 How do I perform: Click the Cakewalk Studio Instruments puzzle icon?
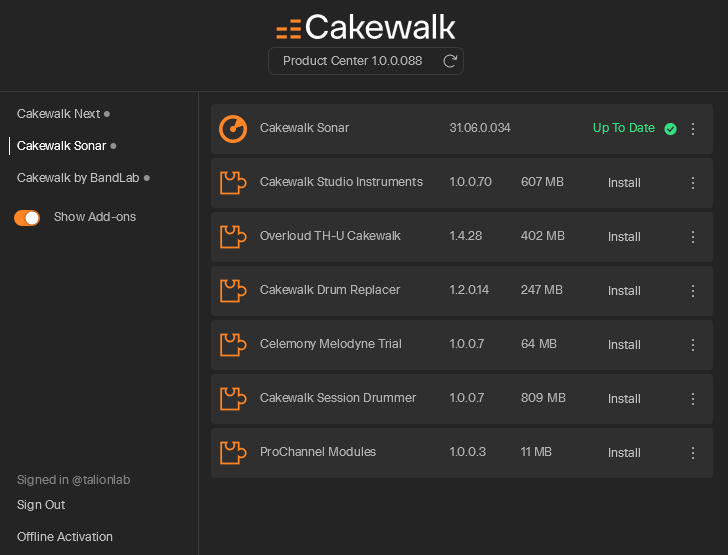tap(233, 183)
